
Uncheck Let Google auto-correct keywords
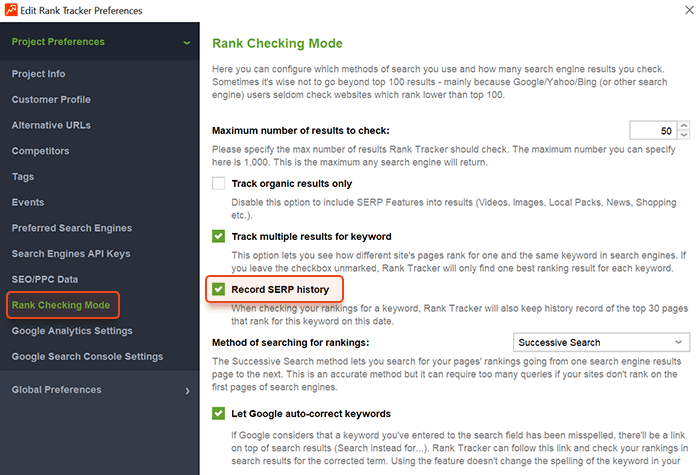point(218,413)
